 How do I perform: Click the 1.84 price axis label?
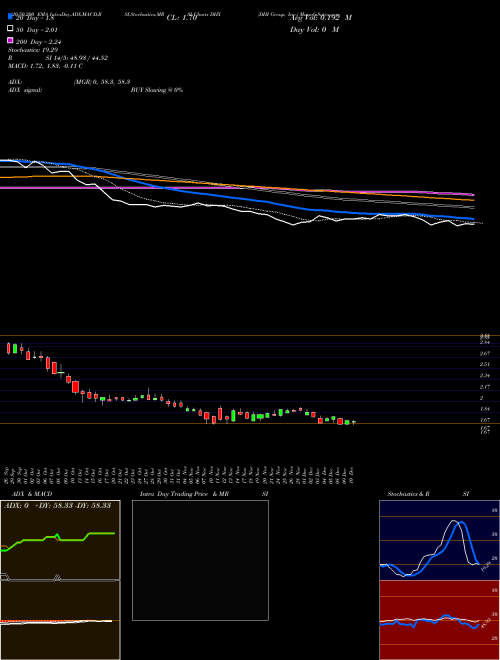(485, 409)
